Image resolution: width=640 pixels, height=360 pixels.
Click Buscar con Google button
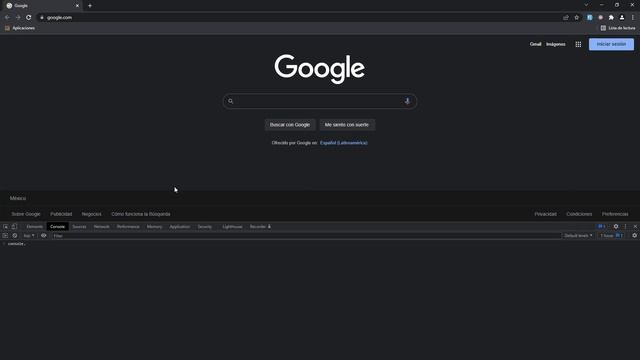290,125
